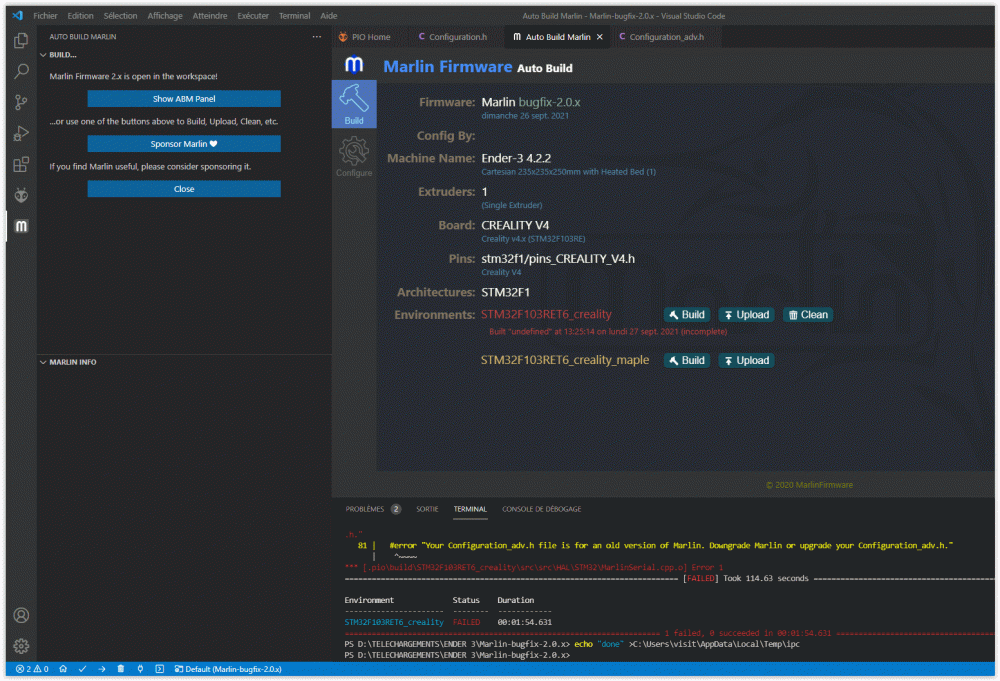This screenshot has width=1000, height=681.
Task: Click the FAILED status in terminal table
Action: [x=466, y=622]
